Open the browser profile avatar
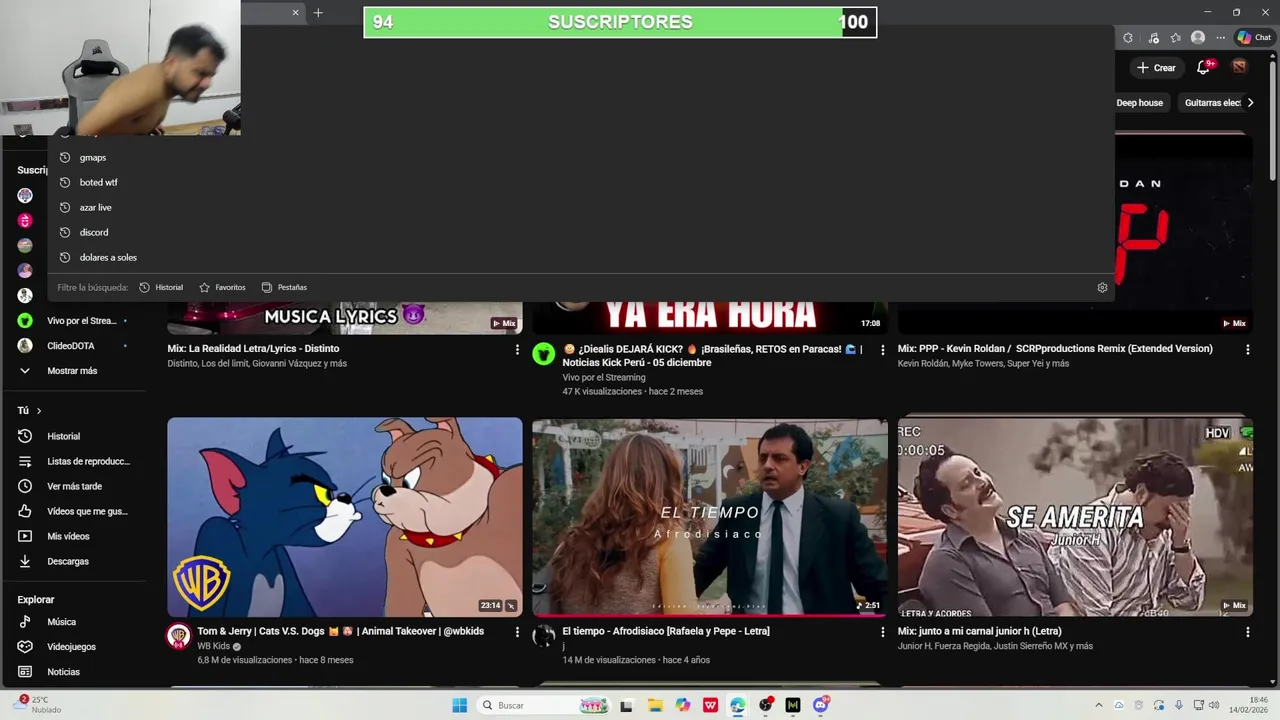The image size is (1280, 720). coord(1198,38)
